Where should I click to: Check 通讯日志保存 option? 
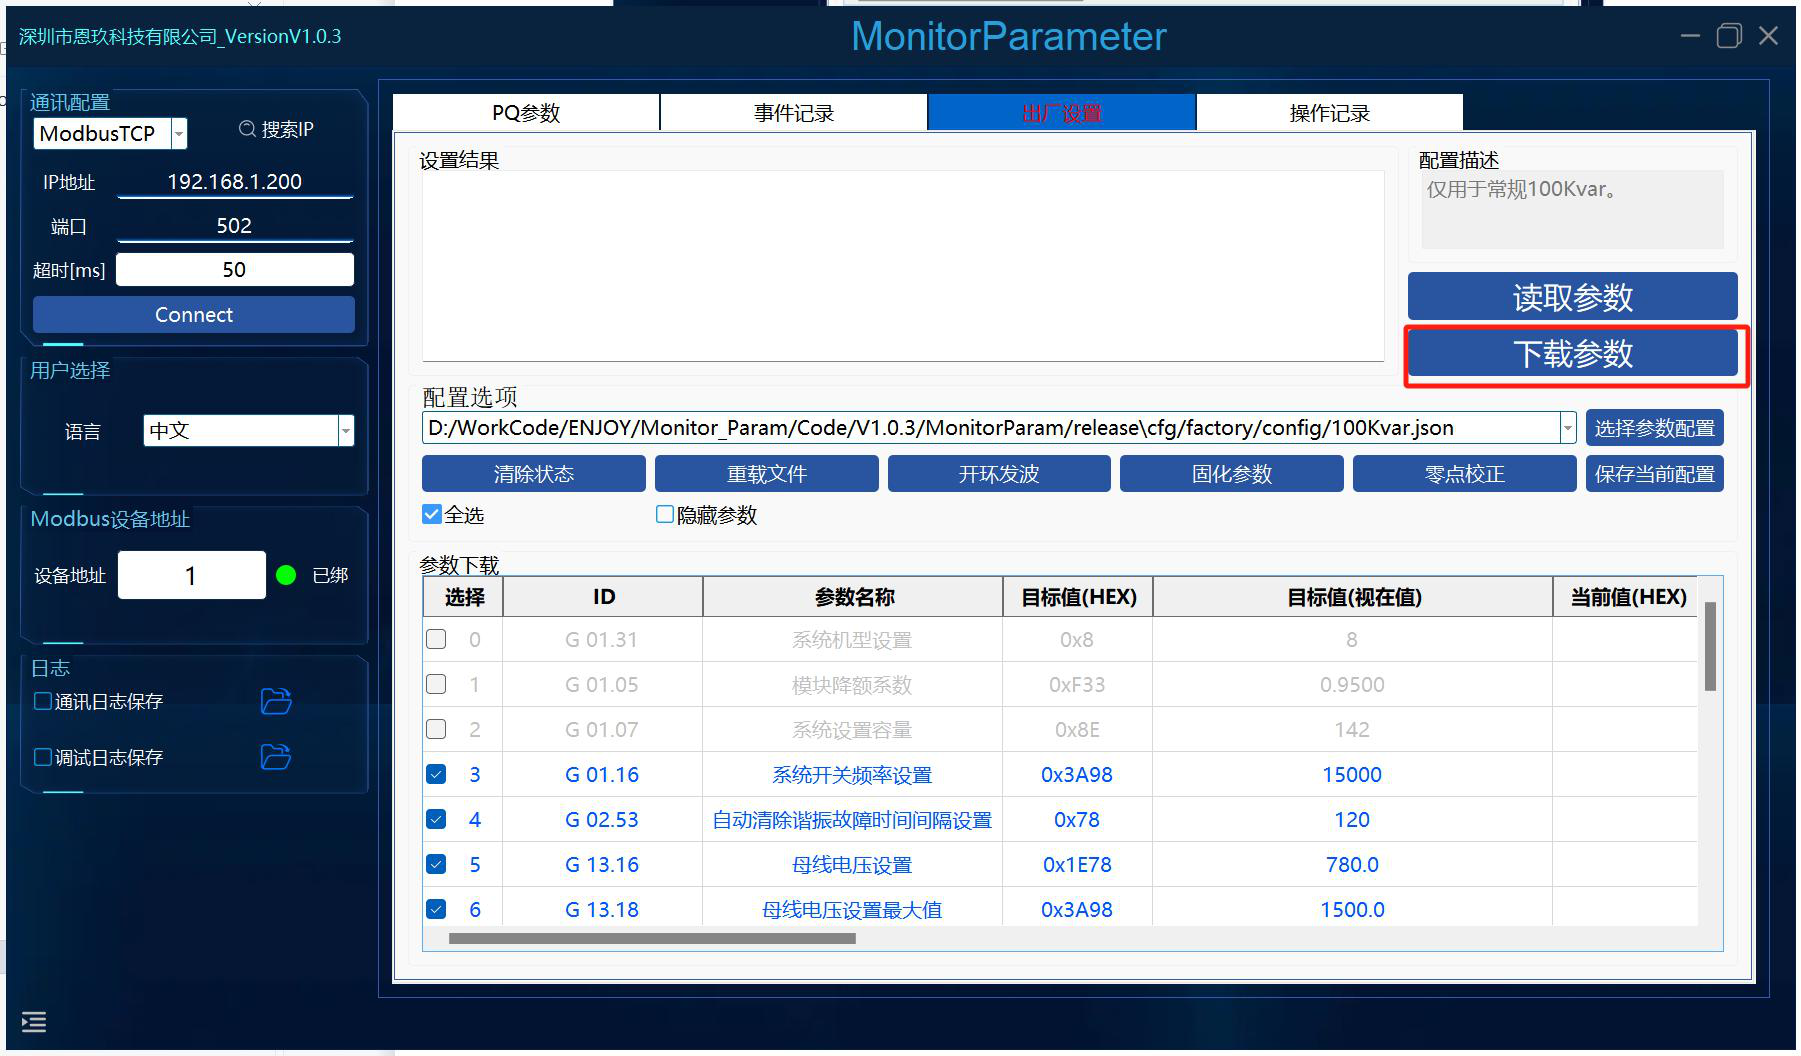43,701
